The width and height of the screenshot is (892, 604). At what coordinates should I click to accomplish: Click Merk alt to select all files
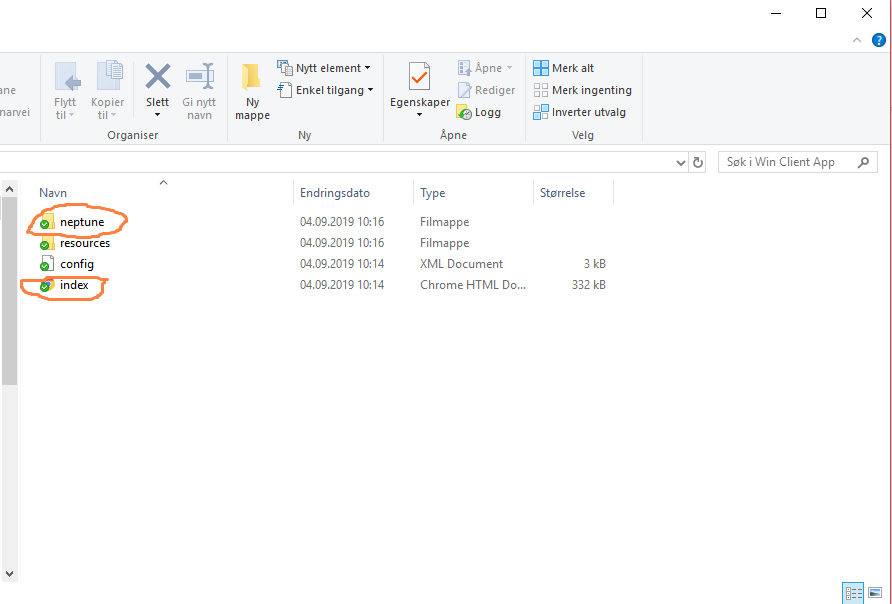(x=563, y=67)
